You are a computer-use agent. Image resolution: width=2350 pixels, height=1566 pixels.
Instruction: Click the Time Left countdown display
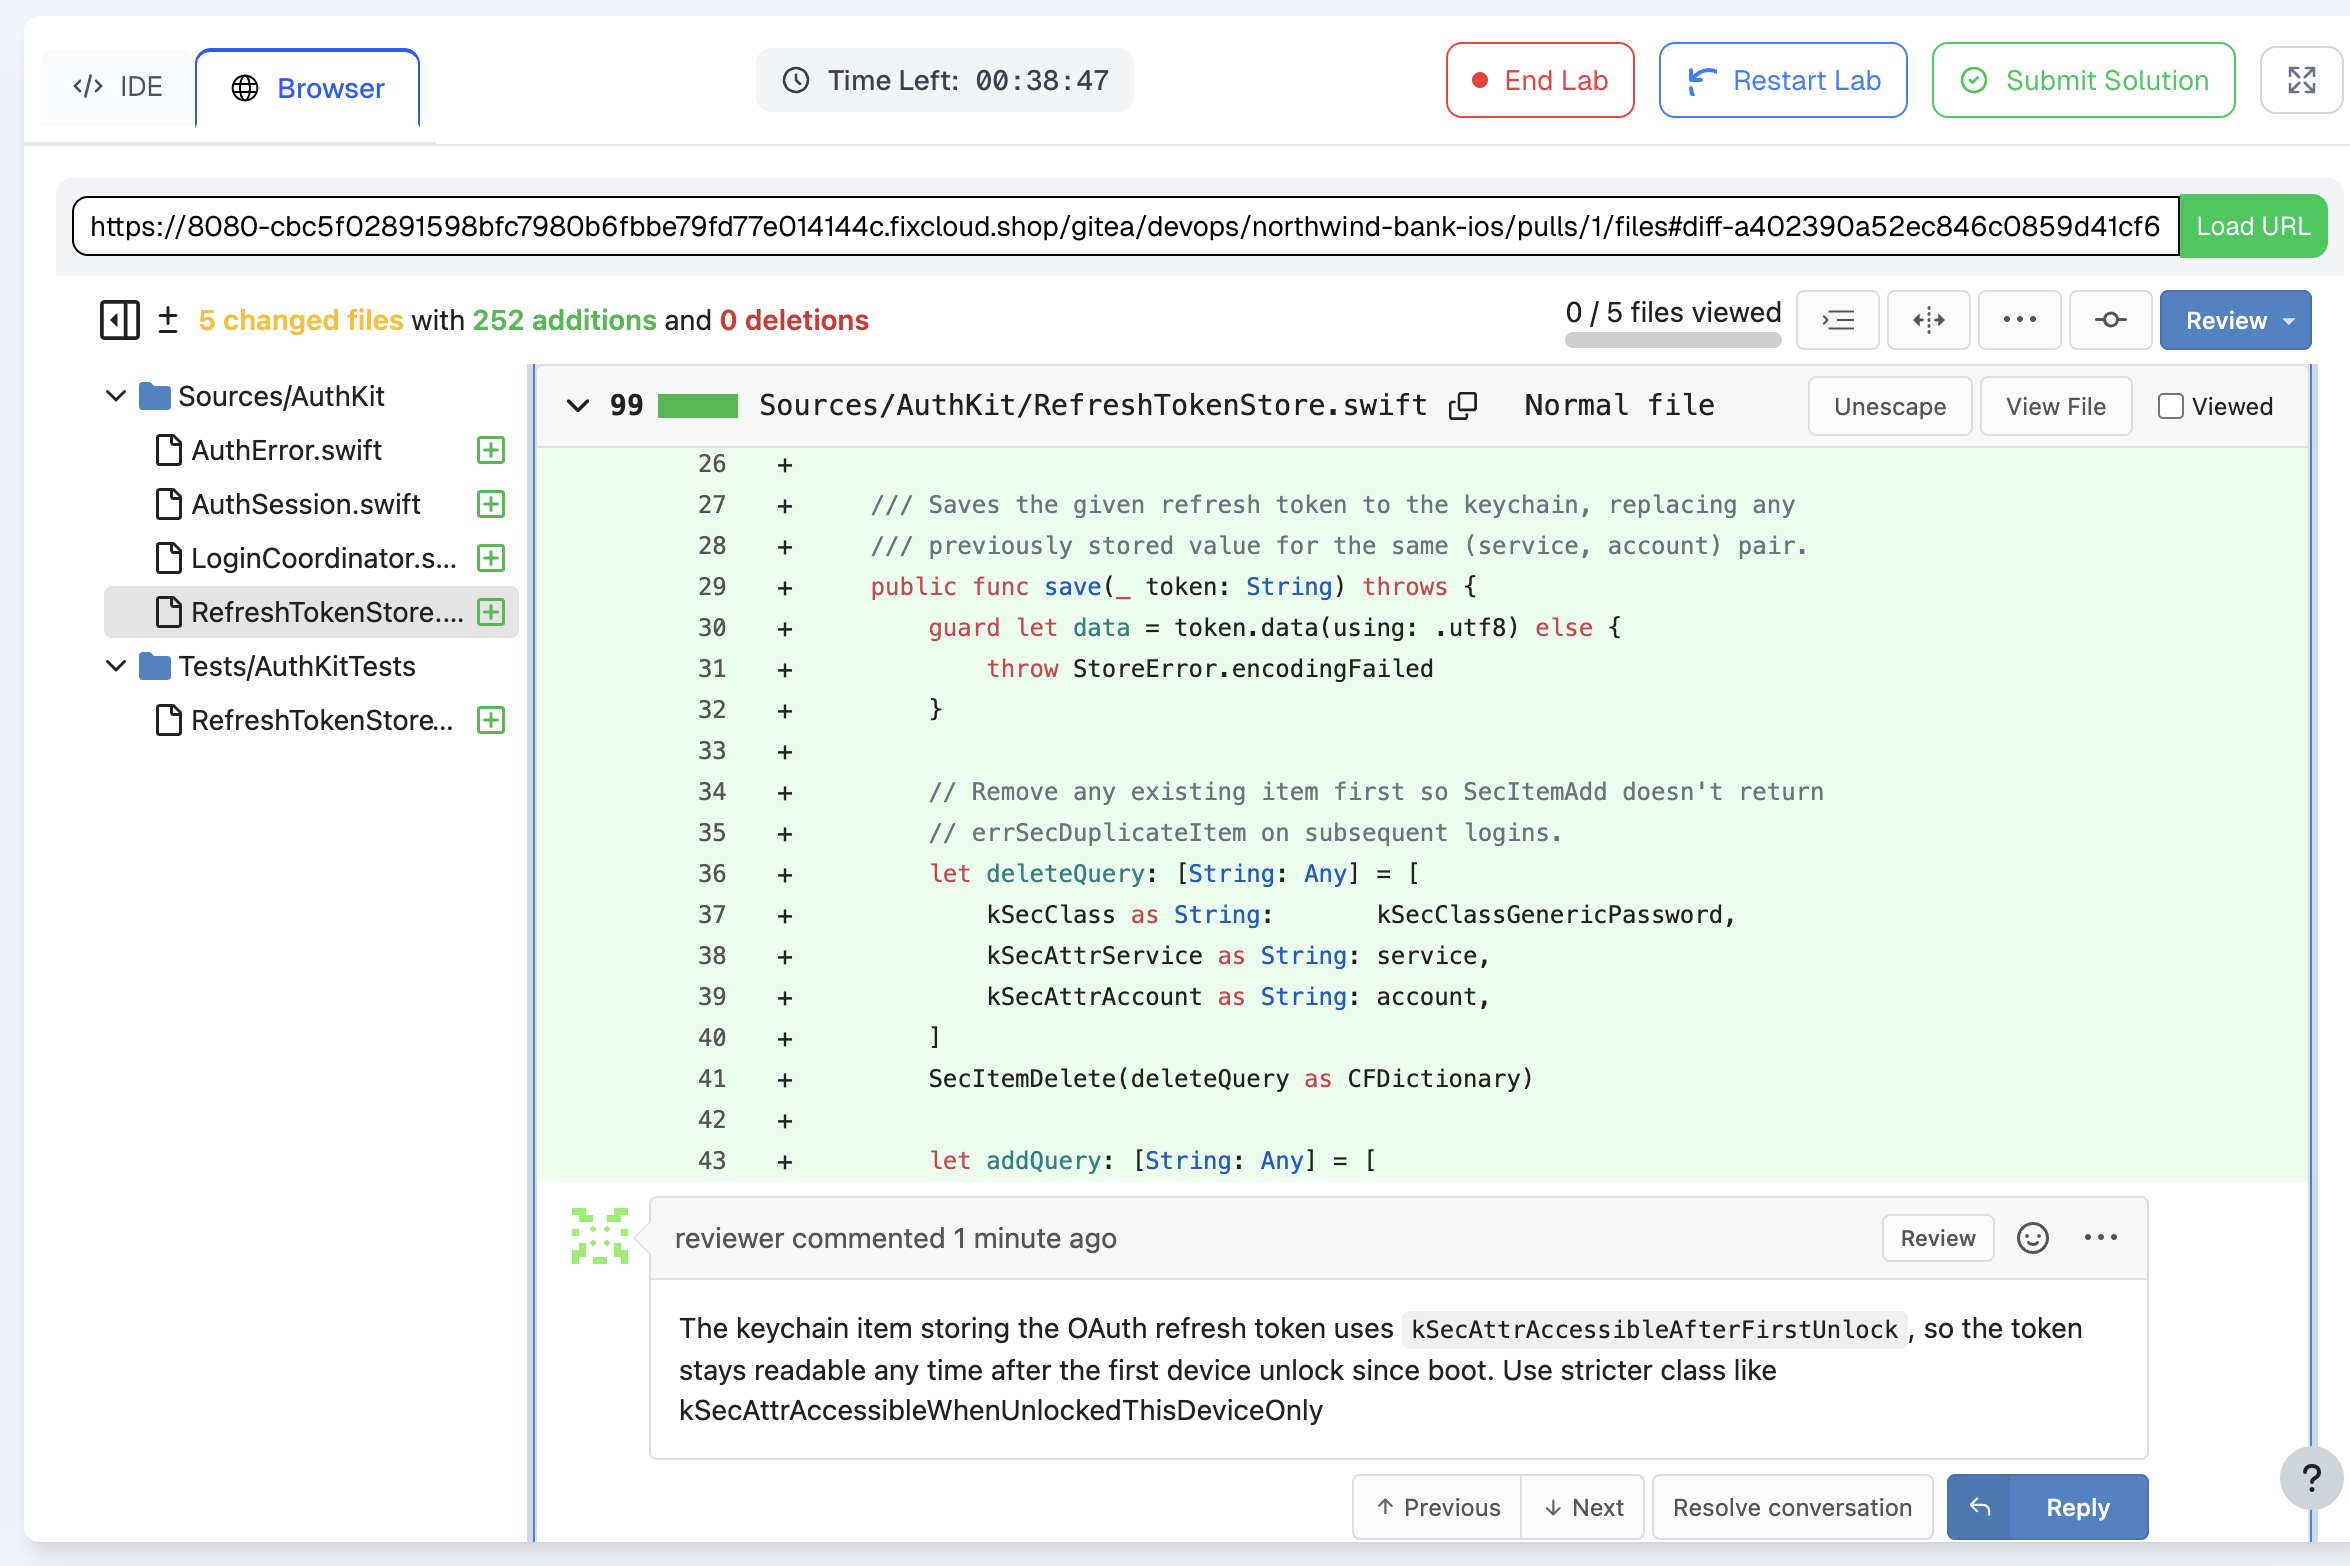(x=945, y=80)
